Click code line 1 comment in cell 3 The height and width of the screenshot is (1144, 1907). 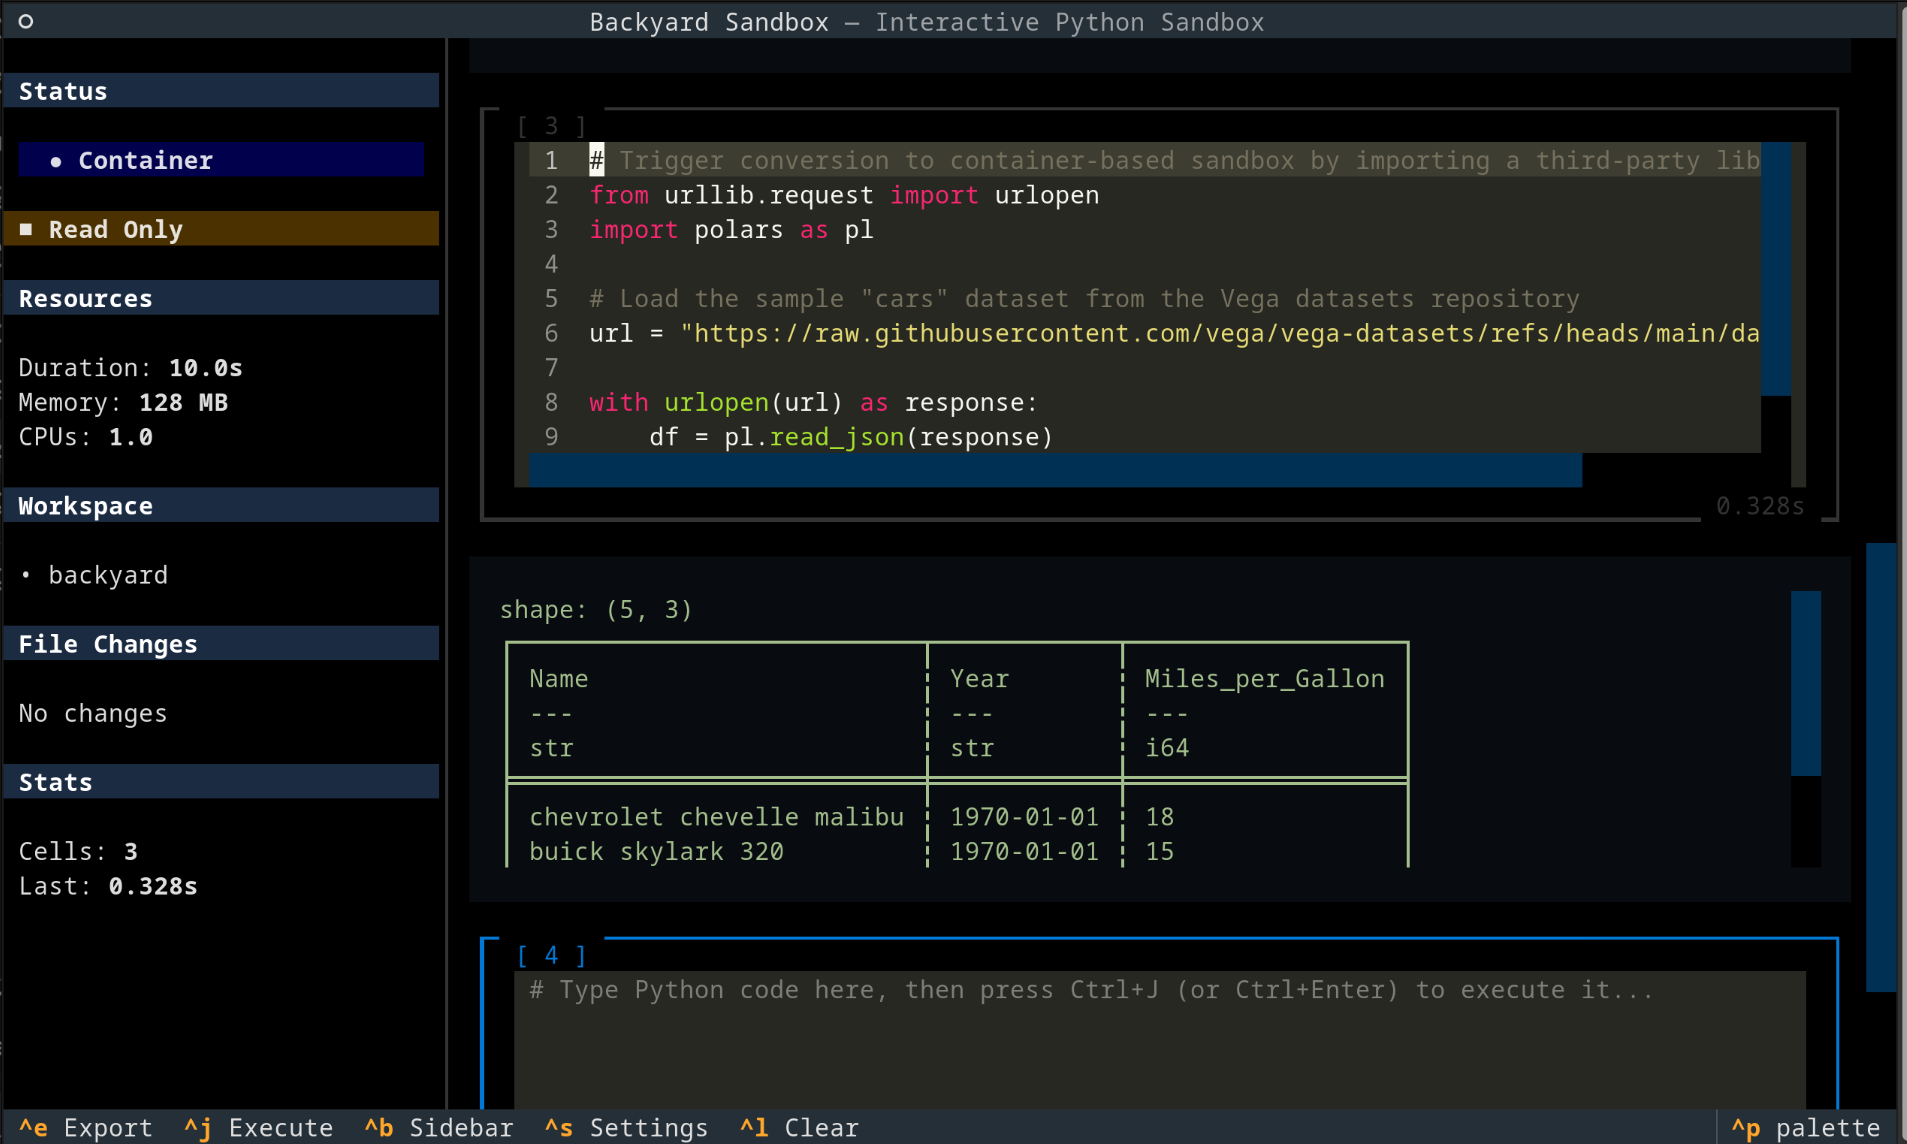(1174, 160)
